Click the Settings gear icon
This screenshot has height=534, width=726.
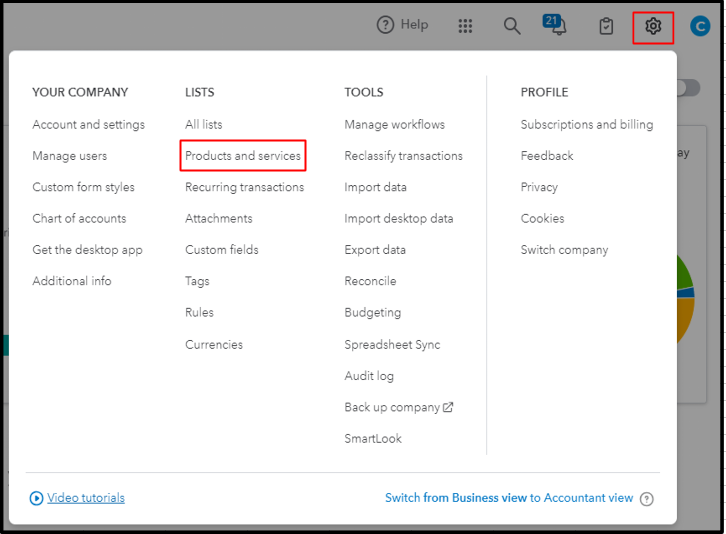[x=653, y=26]
